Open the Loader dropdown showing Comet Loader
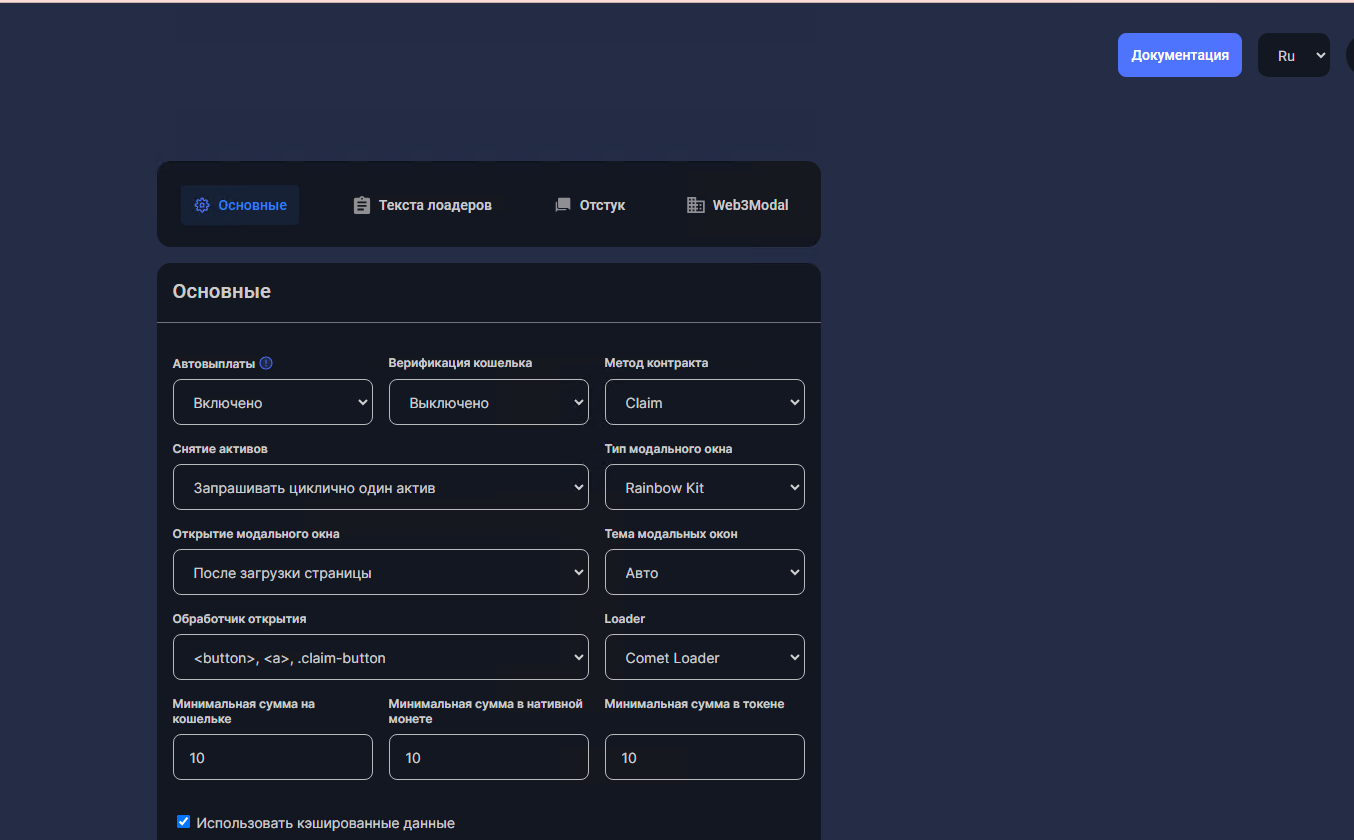 [704, 657]
